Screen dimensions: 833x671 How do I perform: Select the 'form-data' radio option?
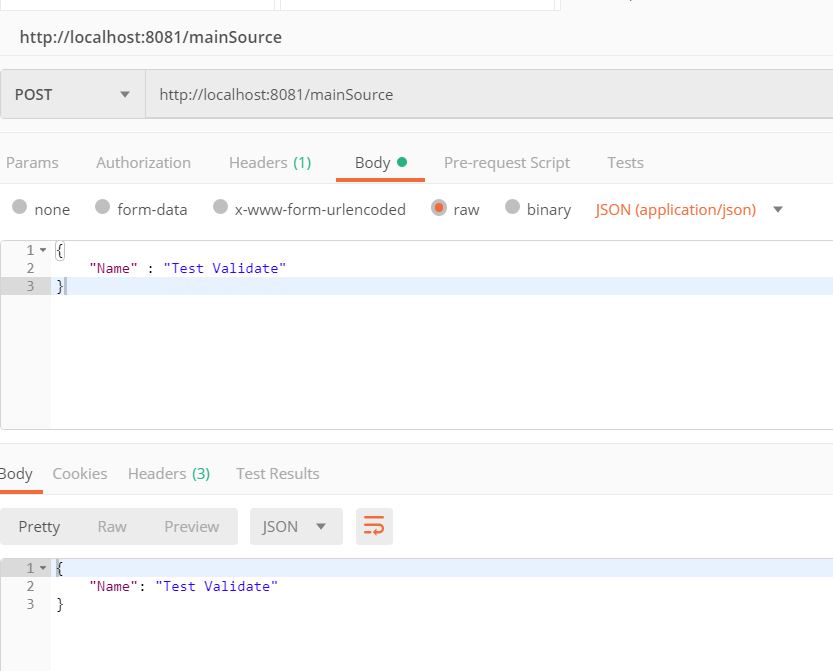point(102,208)
